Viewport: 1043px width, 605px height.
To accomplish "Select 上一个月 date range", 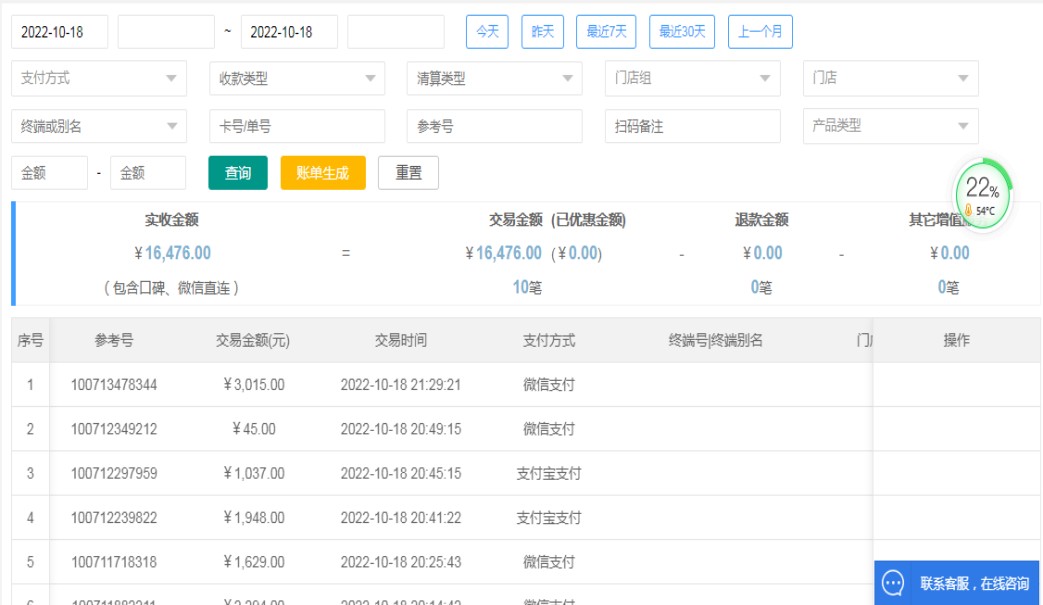I will 760,32.
